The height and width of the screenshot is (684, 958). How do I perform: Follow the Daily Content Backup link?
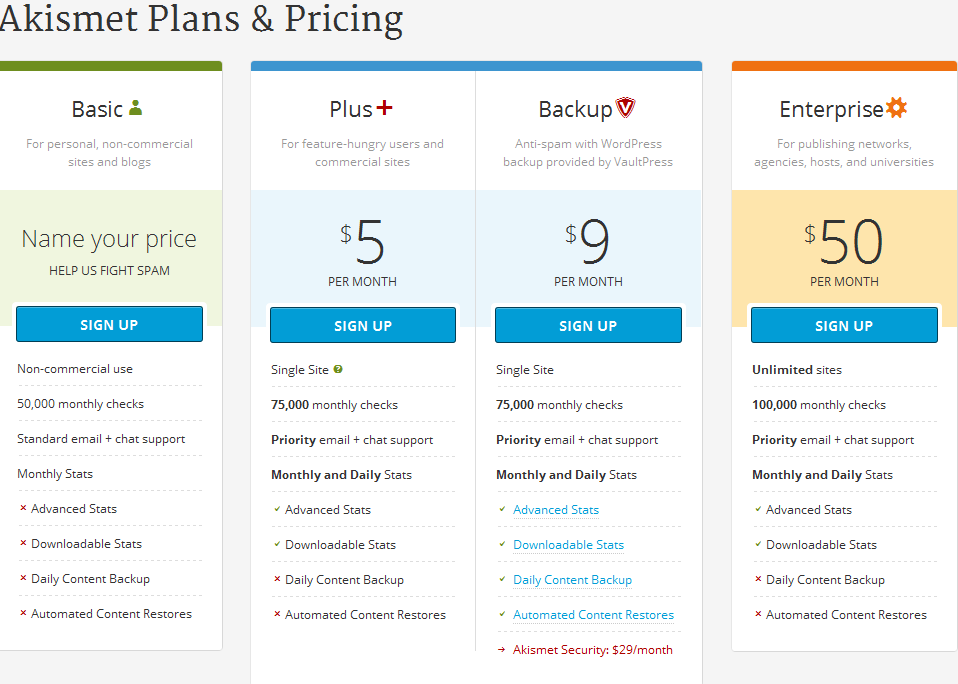coord(572,580)
